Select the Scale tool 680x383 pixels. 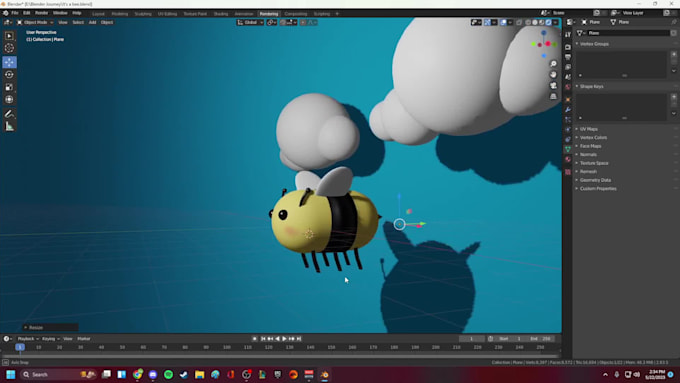point(9,87)
